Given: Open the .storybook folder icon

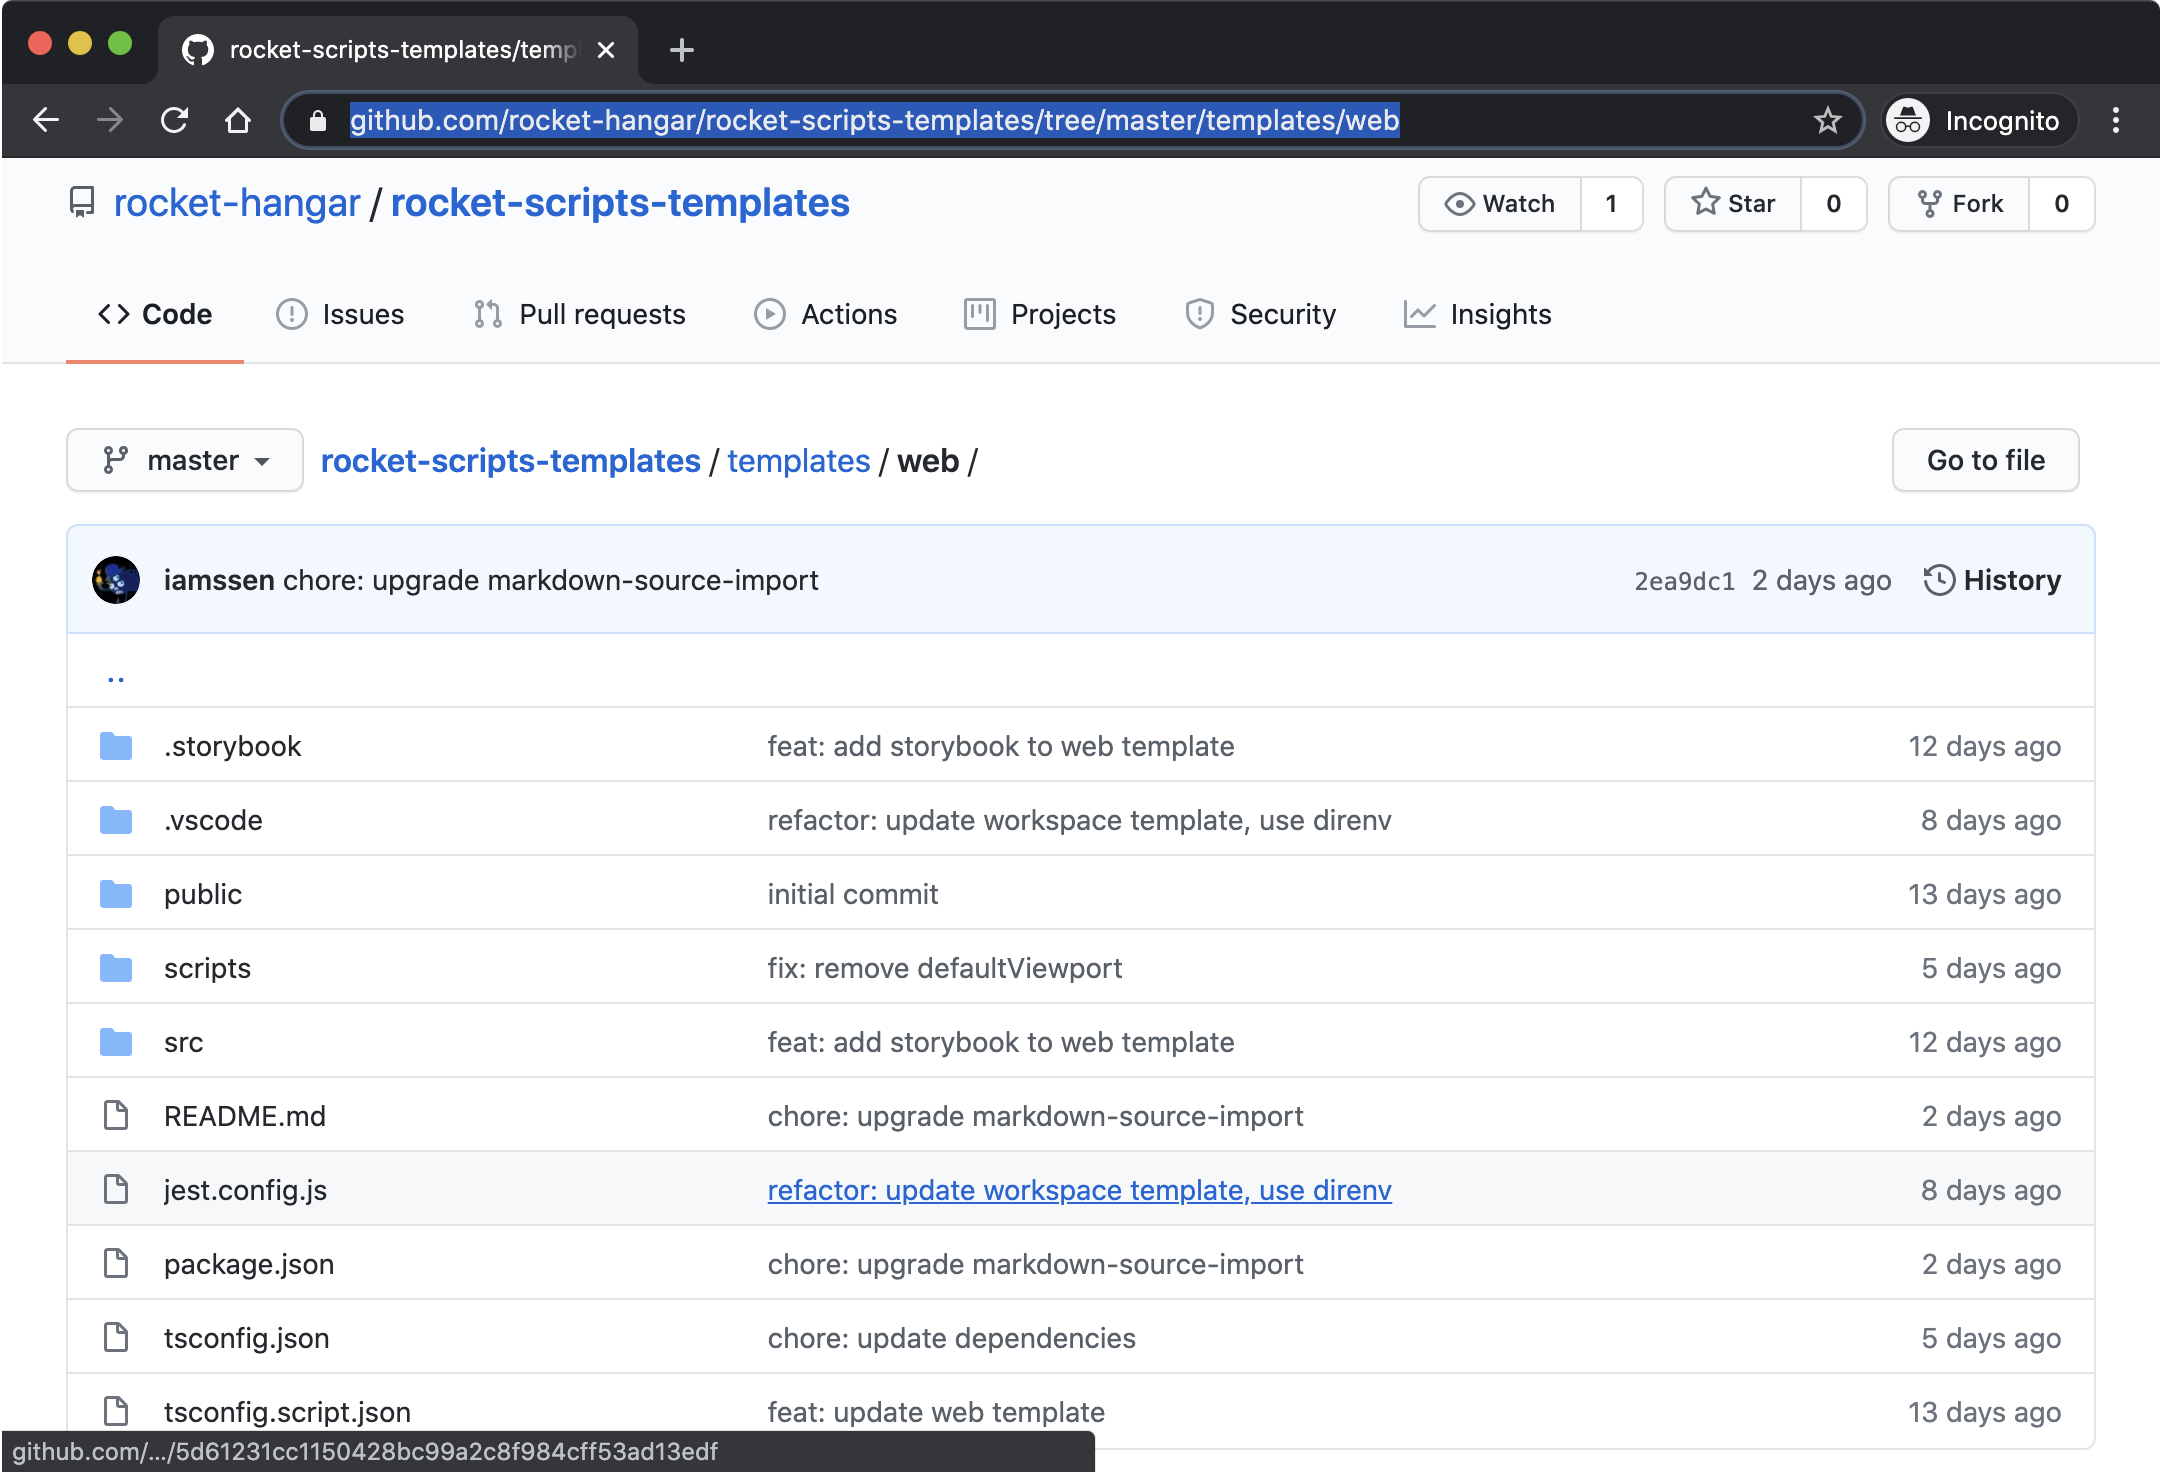Looking at the screenshot, I should click(116, 746).
